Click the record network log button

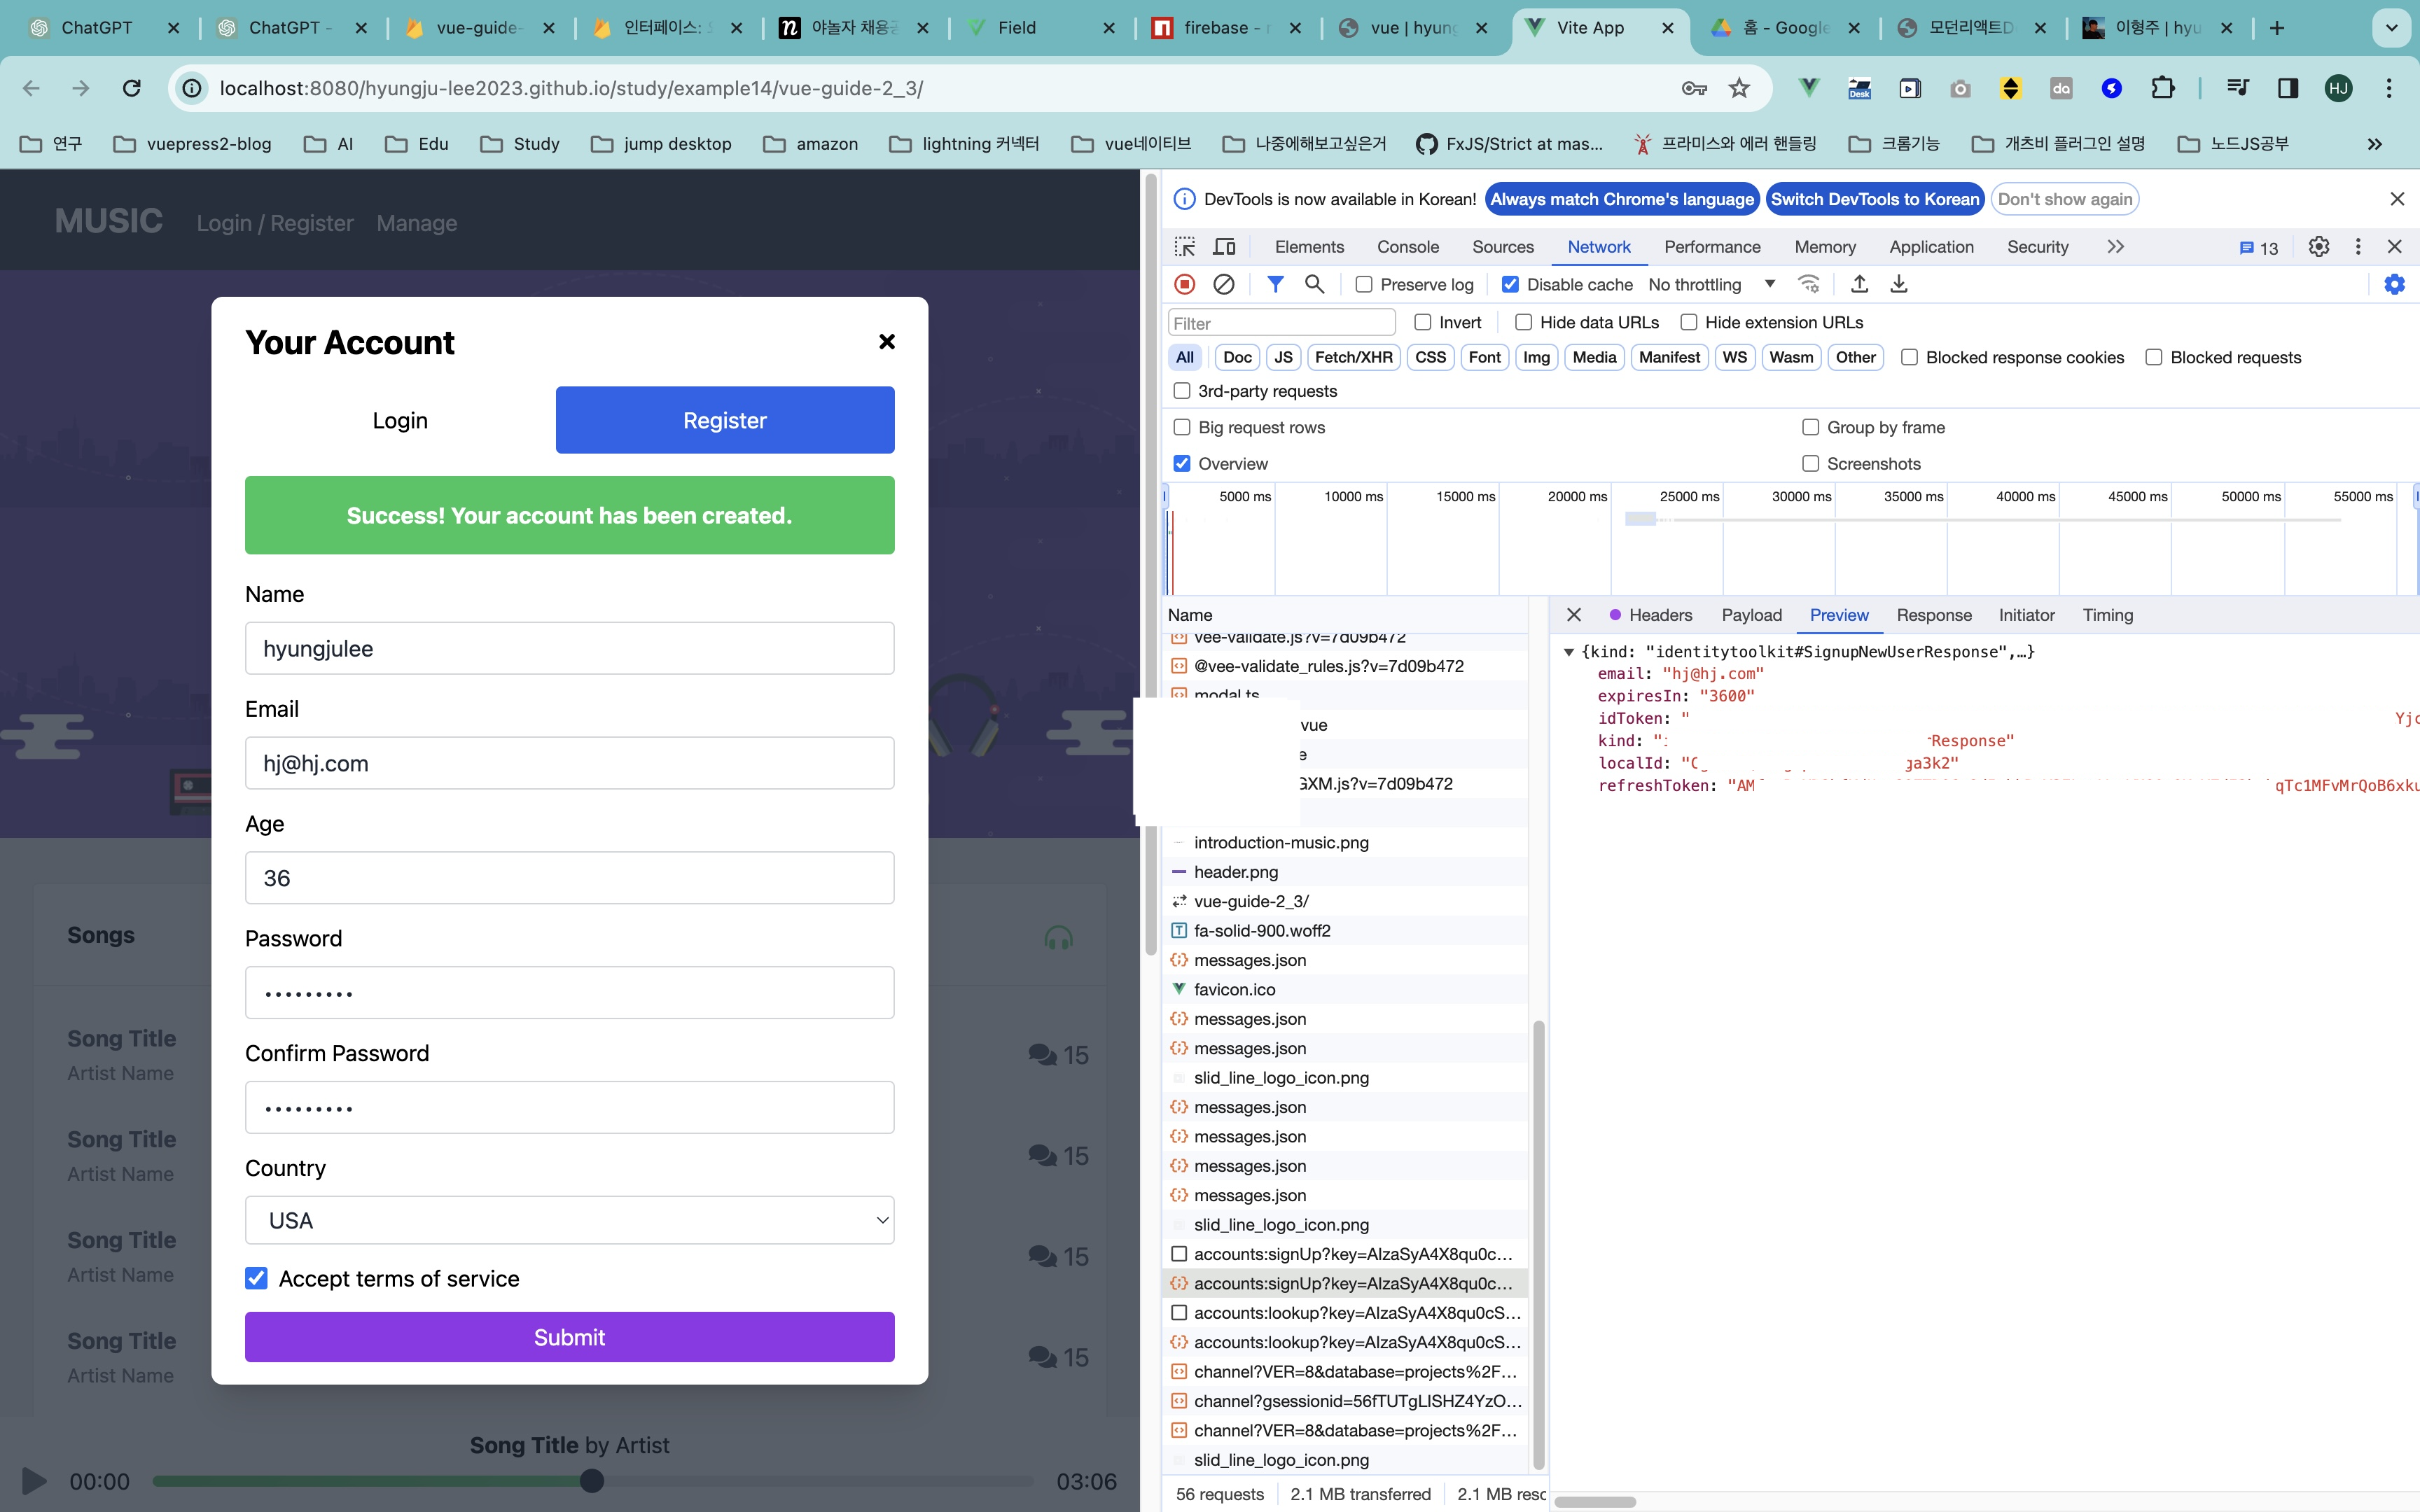1184,284
